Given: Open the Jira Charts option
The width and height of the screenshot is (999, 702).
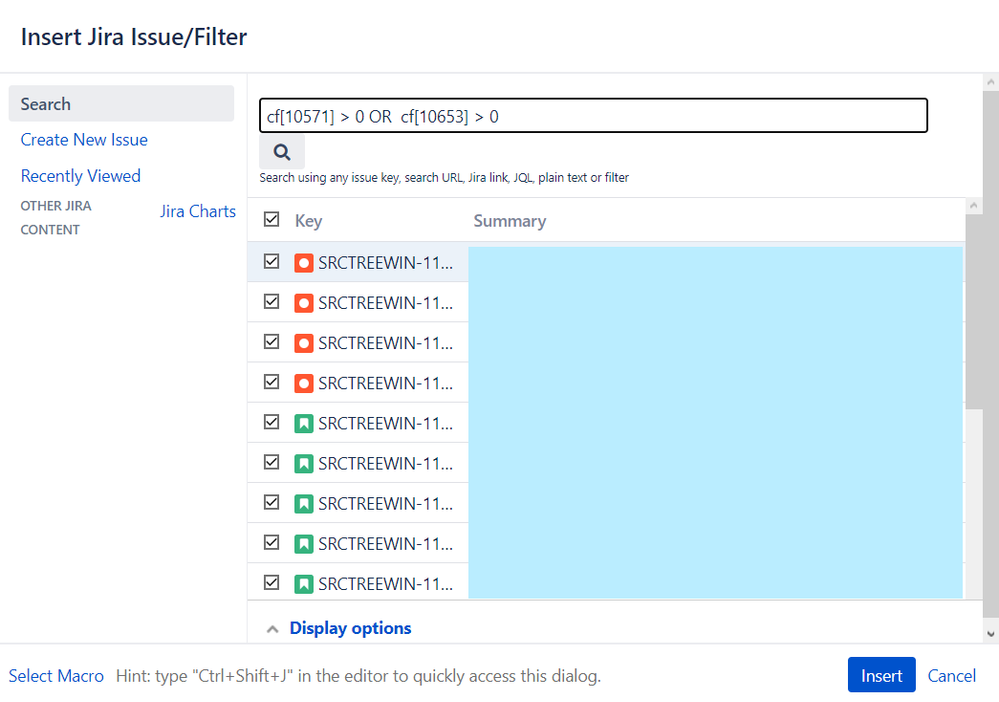Looking at the screenshot, I should click(197, 211).
